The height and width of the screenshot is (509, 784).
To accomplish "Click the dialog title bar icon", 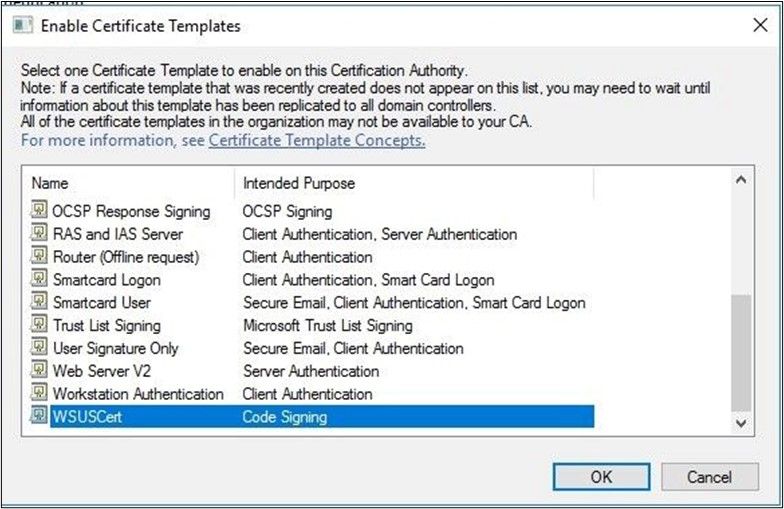I will coord(20,26).
